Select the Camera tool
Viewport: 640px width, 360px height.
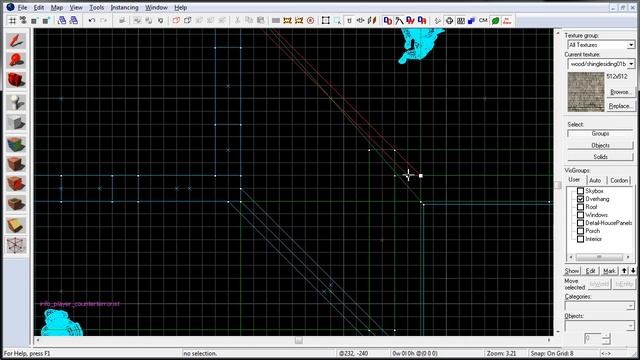point(16,80)
